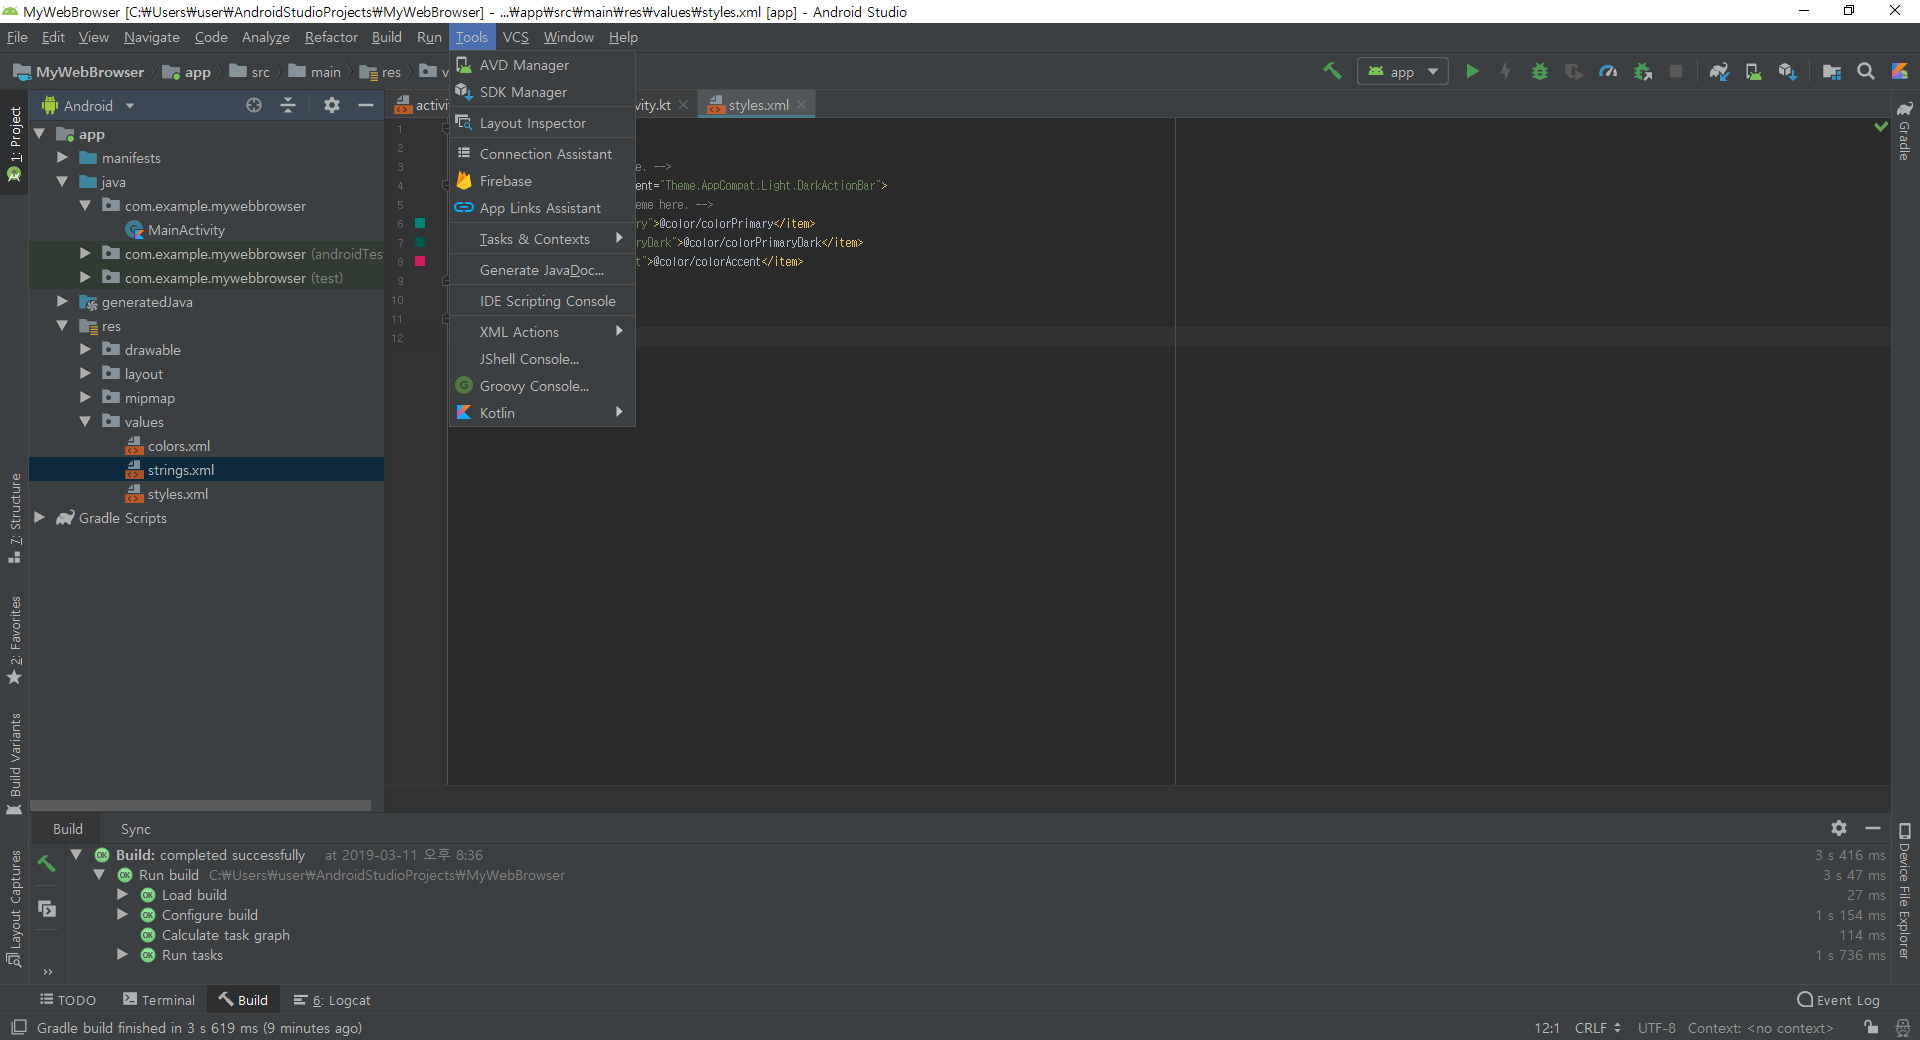Start debugging with the green bug icon
Image resolution: width=1920 pixels, height=1040 pixels.
[x=1540, y=71]
